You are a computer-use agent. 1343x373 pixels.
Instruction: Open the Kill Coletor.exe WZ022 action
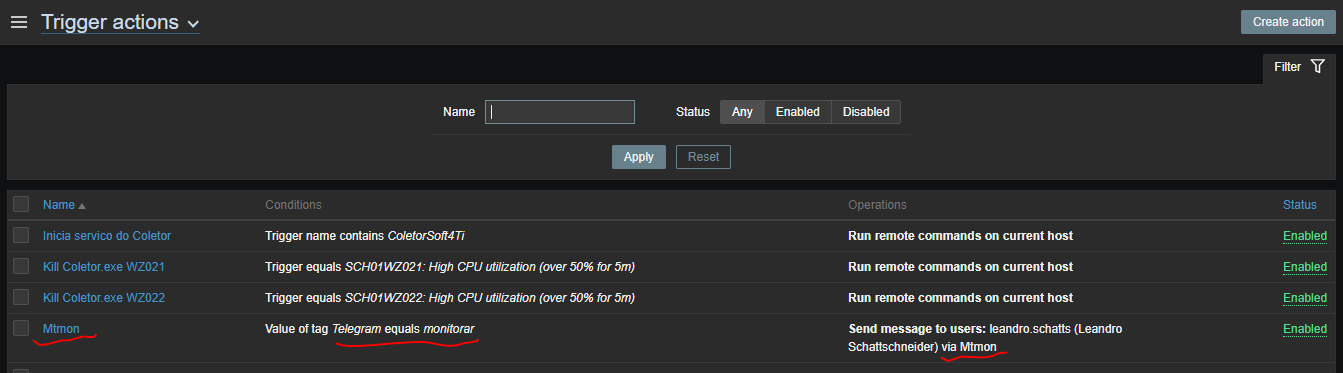pos(104,298)
